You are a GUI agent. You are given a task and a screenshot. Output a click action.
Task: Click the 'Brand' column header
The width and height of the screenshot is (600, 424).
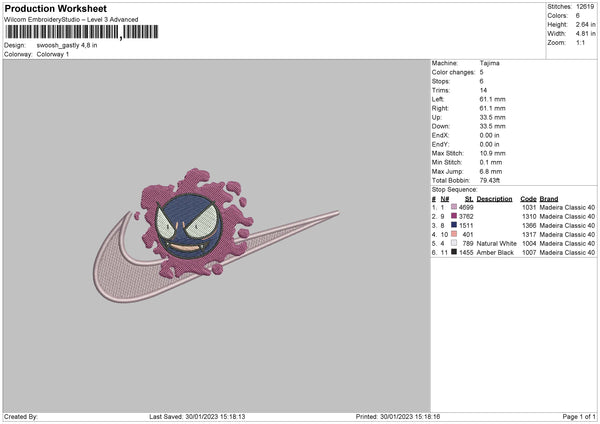coord(549,199)
